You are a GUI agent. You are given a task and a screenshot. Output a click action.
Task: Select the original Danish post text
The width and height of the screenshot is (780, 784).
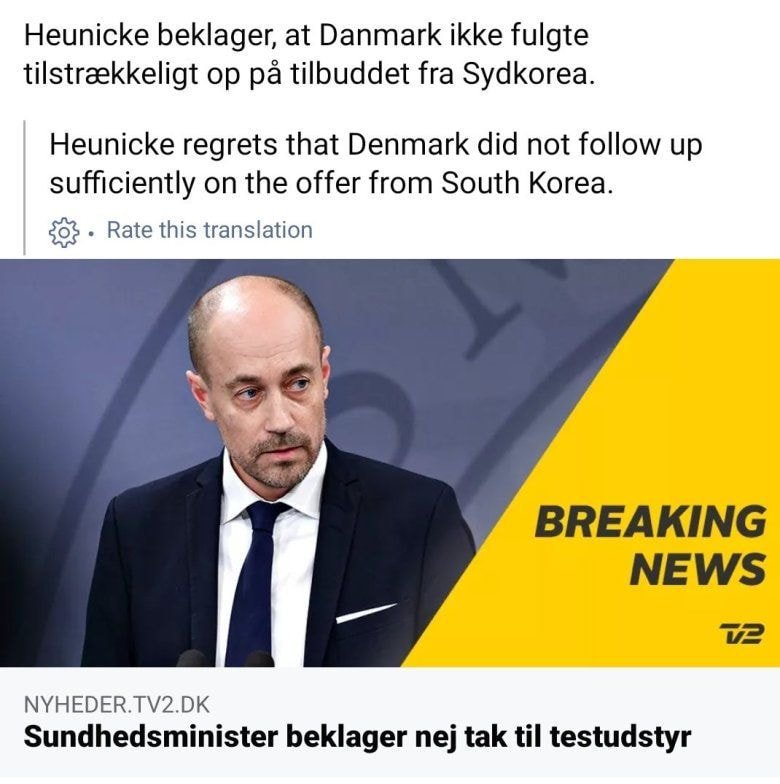pos(310,55)
